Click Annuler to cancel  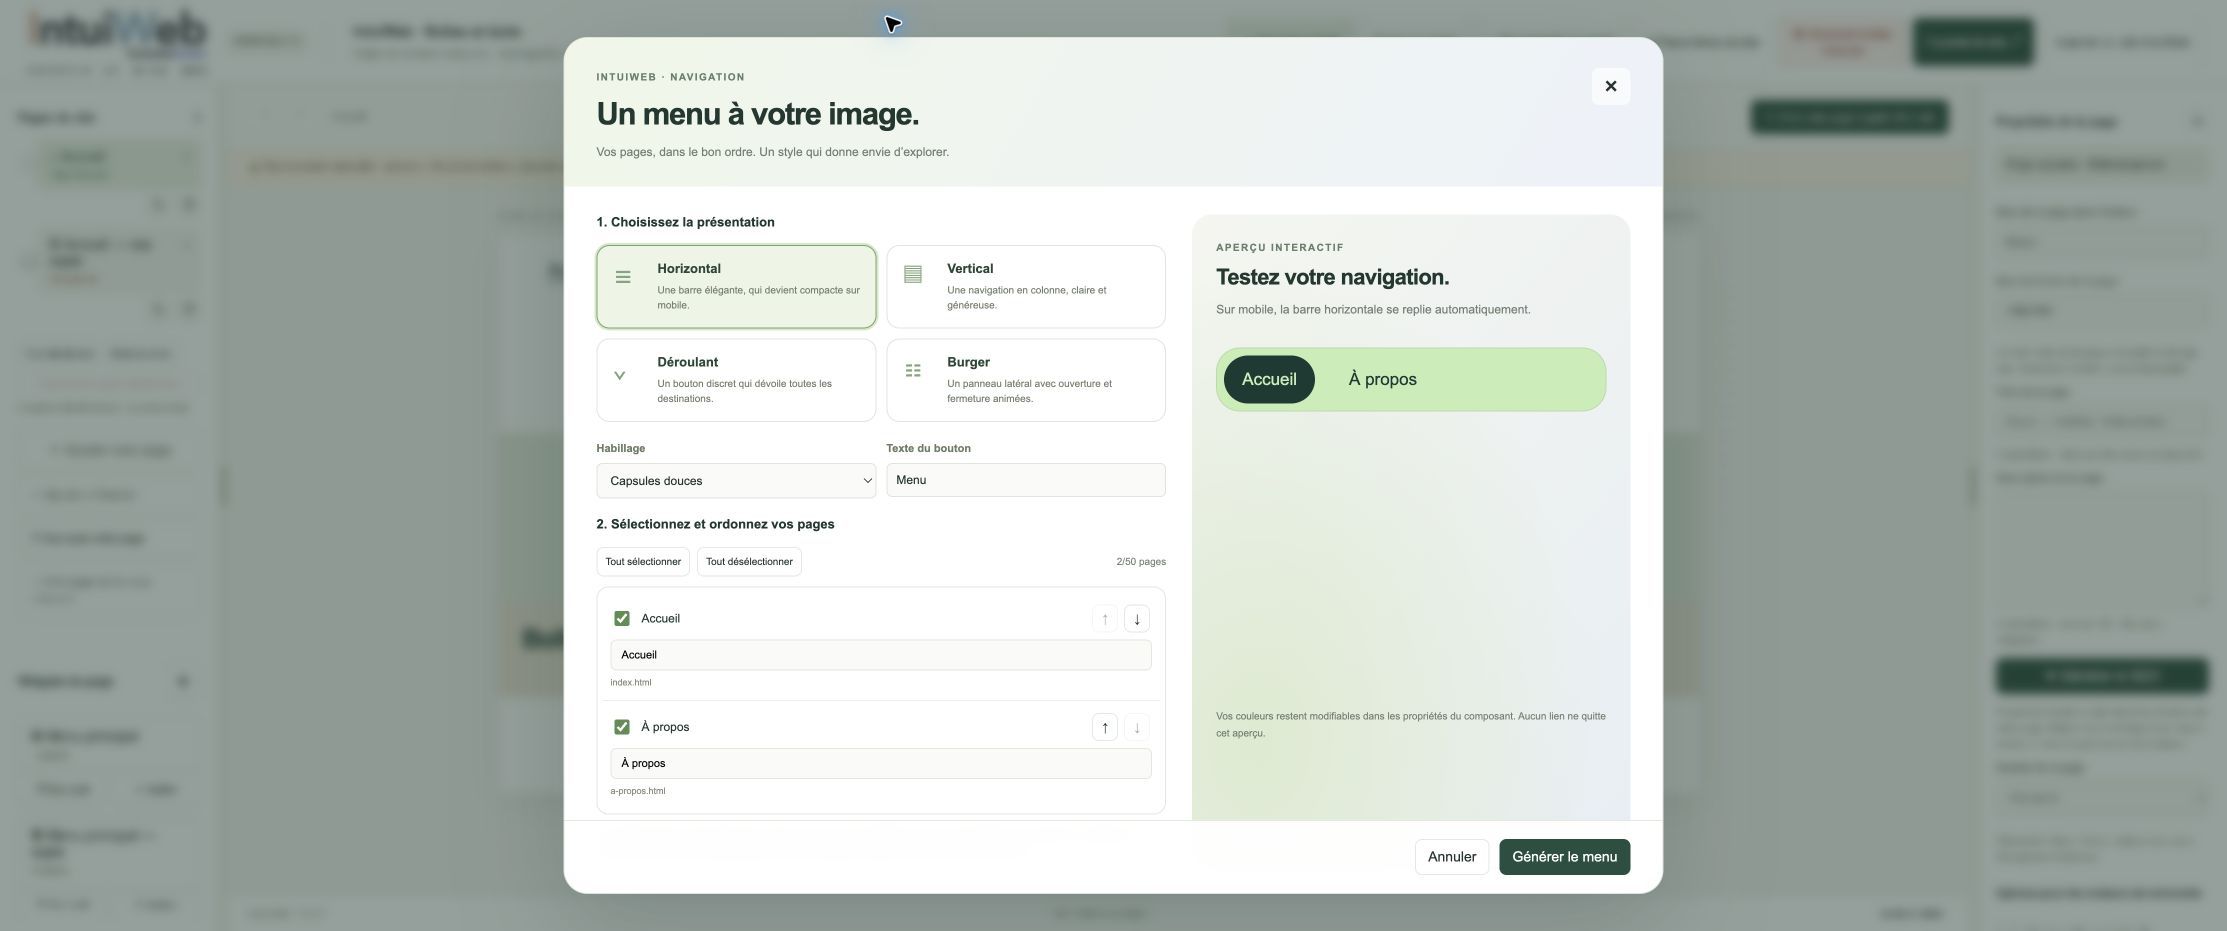click(1451, 857)
